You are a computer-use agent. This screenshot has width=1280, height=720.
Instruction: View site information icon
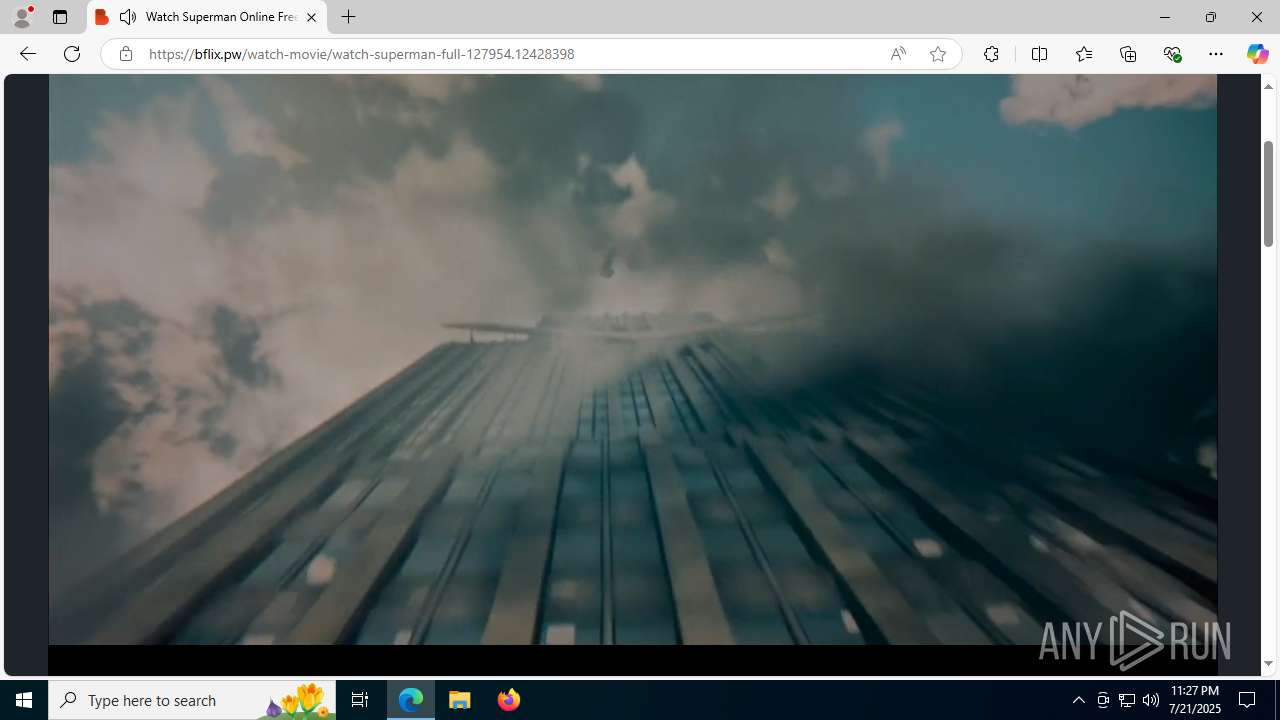click(x=125, y=54)
